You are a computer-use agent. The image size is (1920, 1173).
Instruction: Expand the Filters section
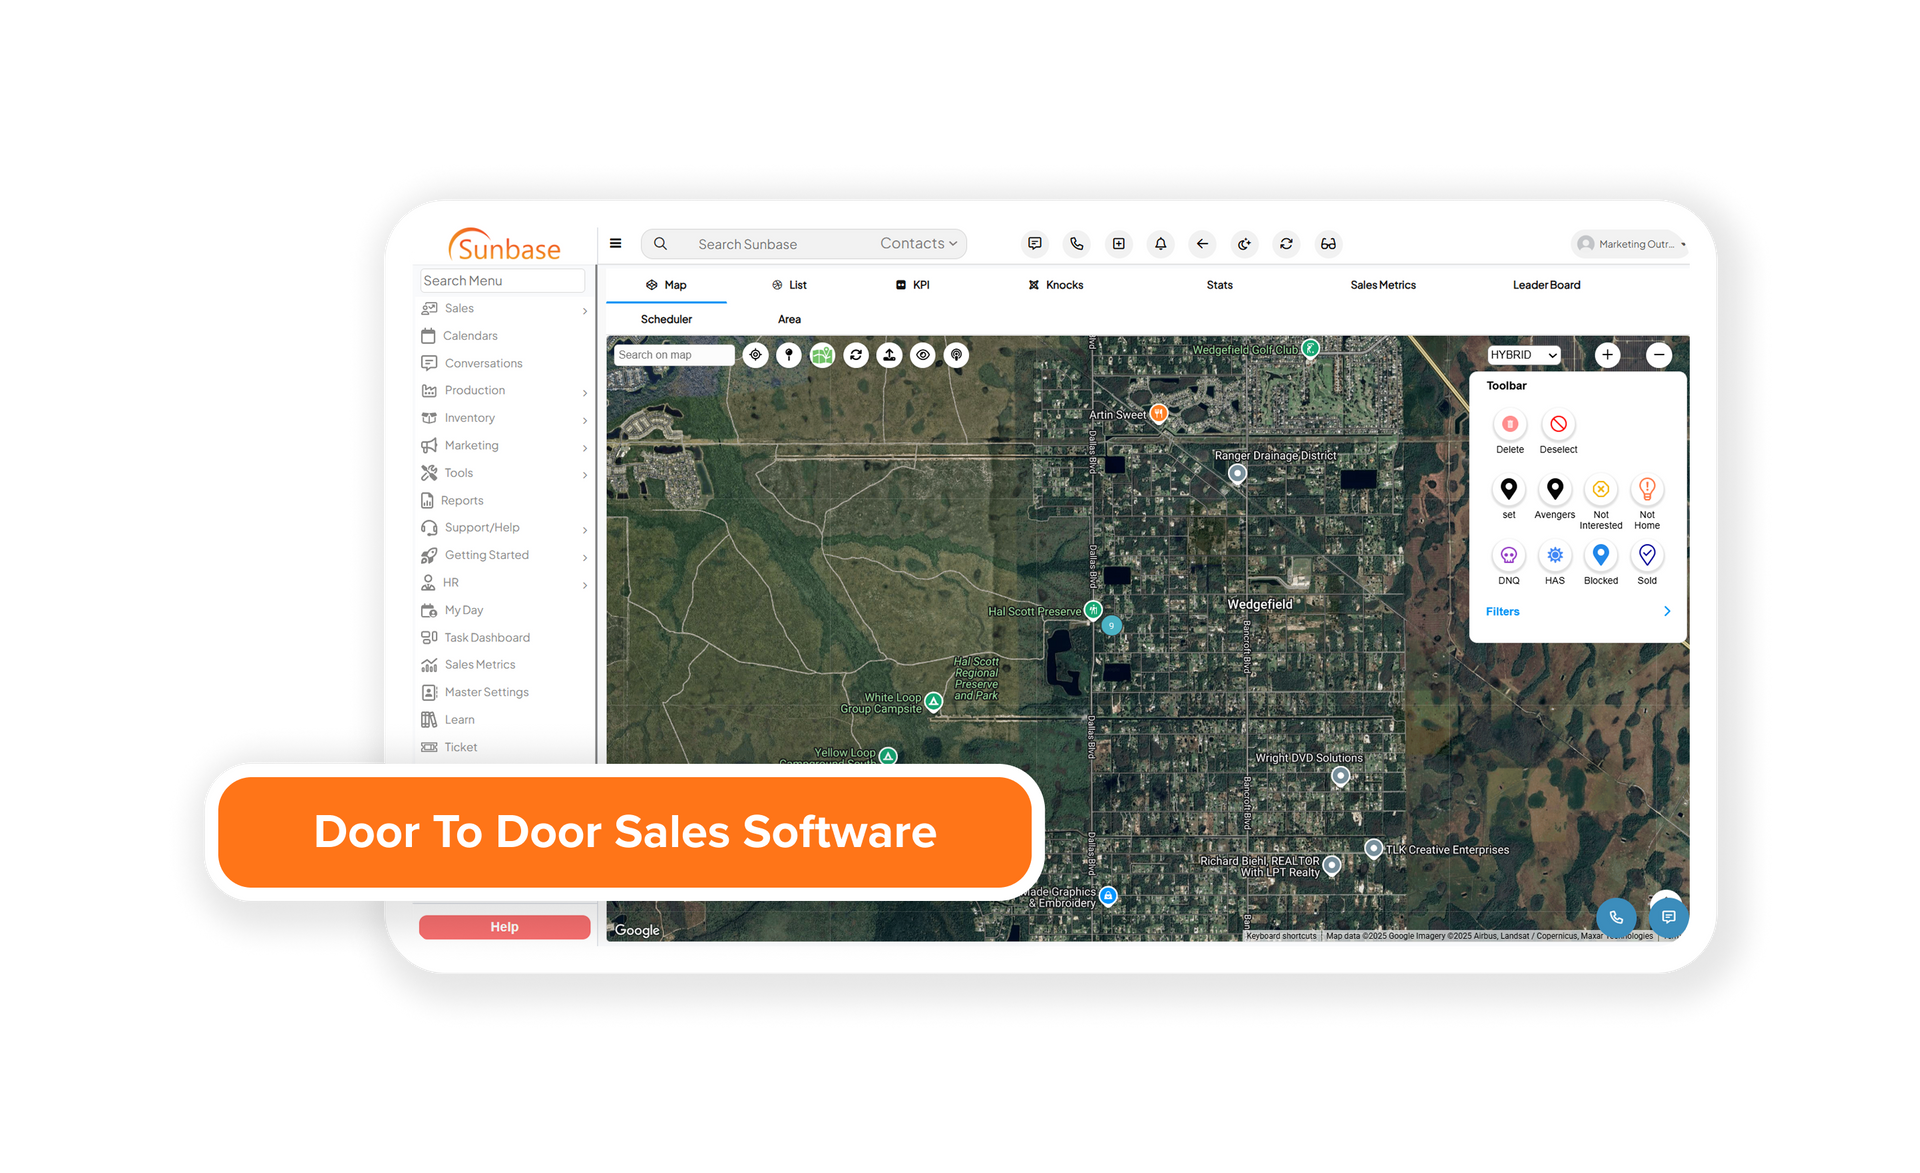pos(1578,611)
